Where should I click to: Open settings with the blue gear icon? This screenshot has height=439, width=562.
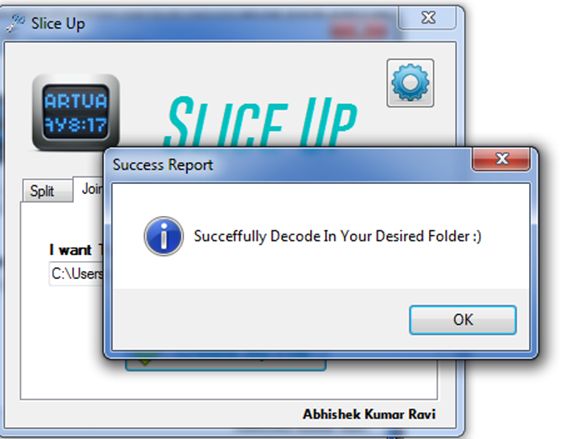(x=410, y=83)
